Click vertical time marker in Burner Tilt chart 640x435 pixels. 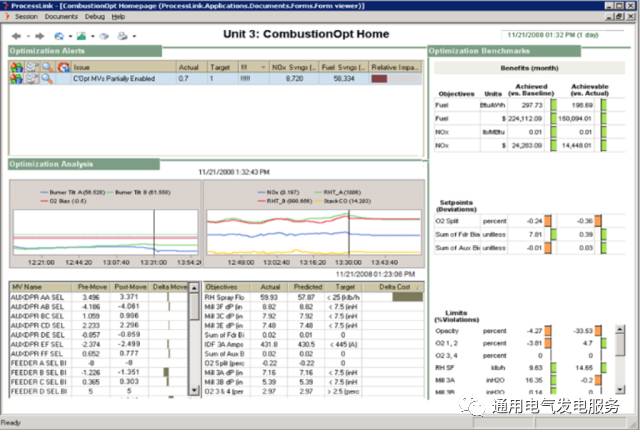[x=154, y=232]
